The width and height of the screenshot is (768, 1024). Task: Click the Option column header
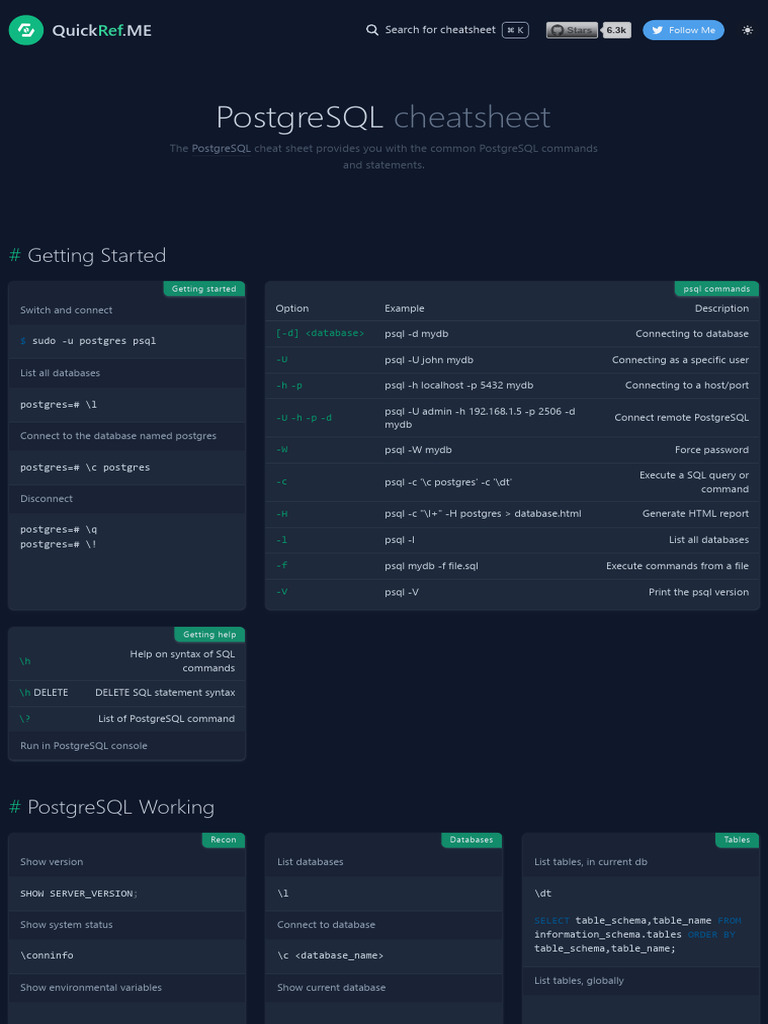click(x=292, y=308)
